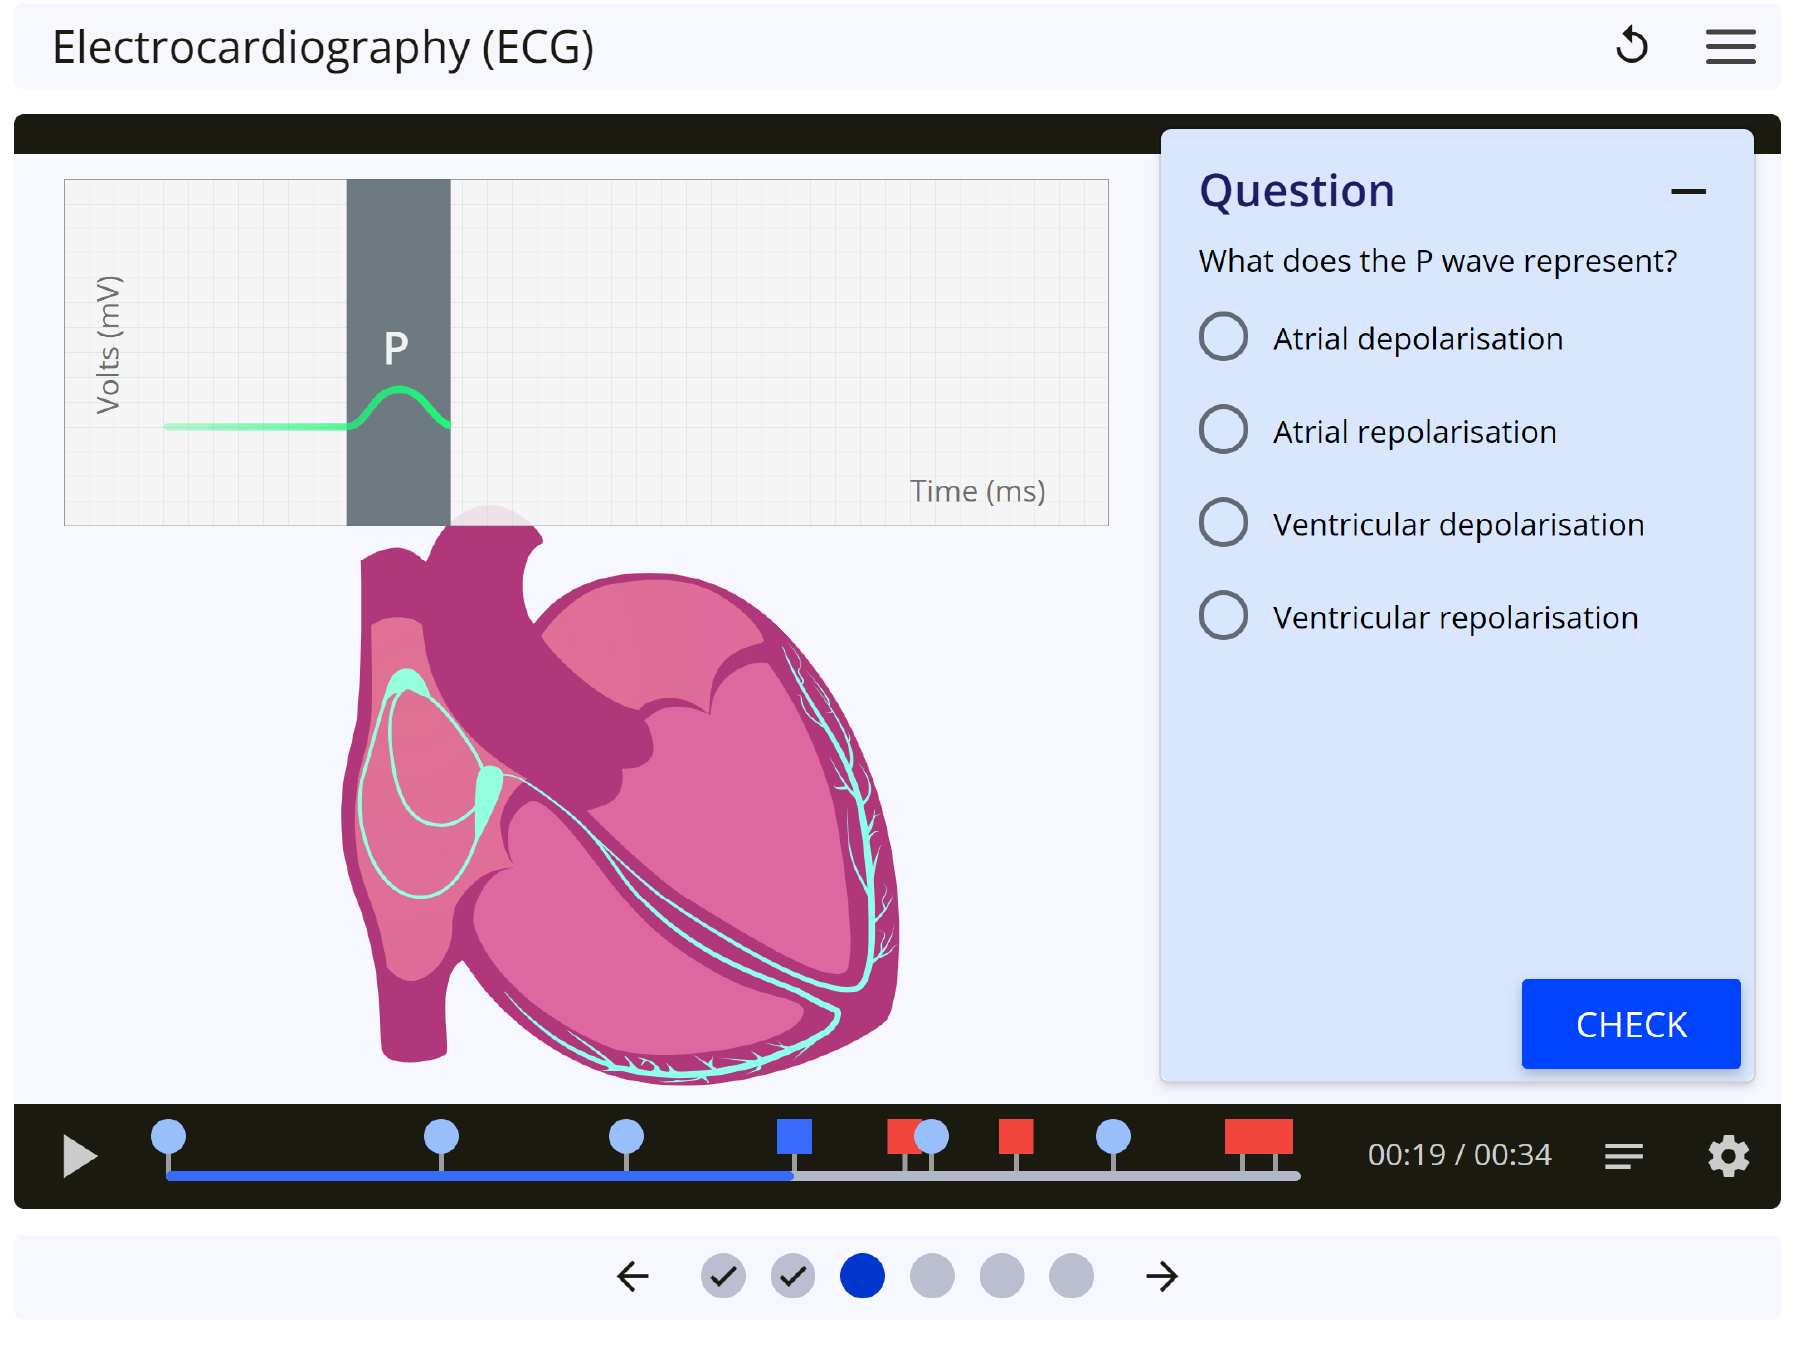Click the first blue circle timeline marker
Image resolution: width=1800 pixels, height=1350 pixels.
tap(168, 1137)
